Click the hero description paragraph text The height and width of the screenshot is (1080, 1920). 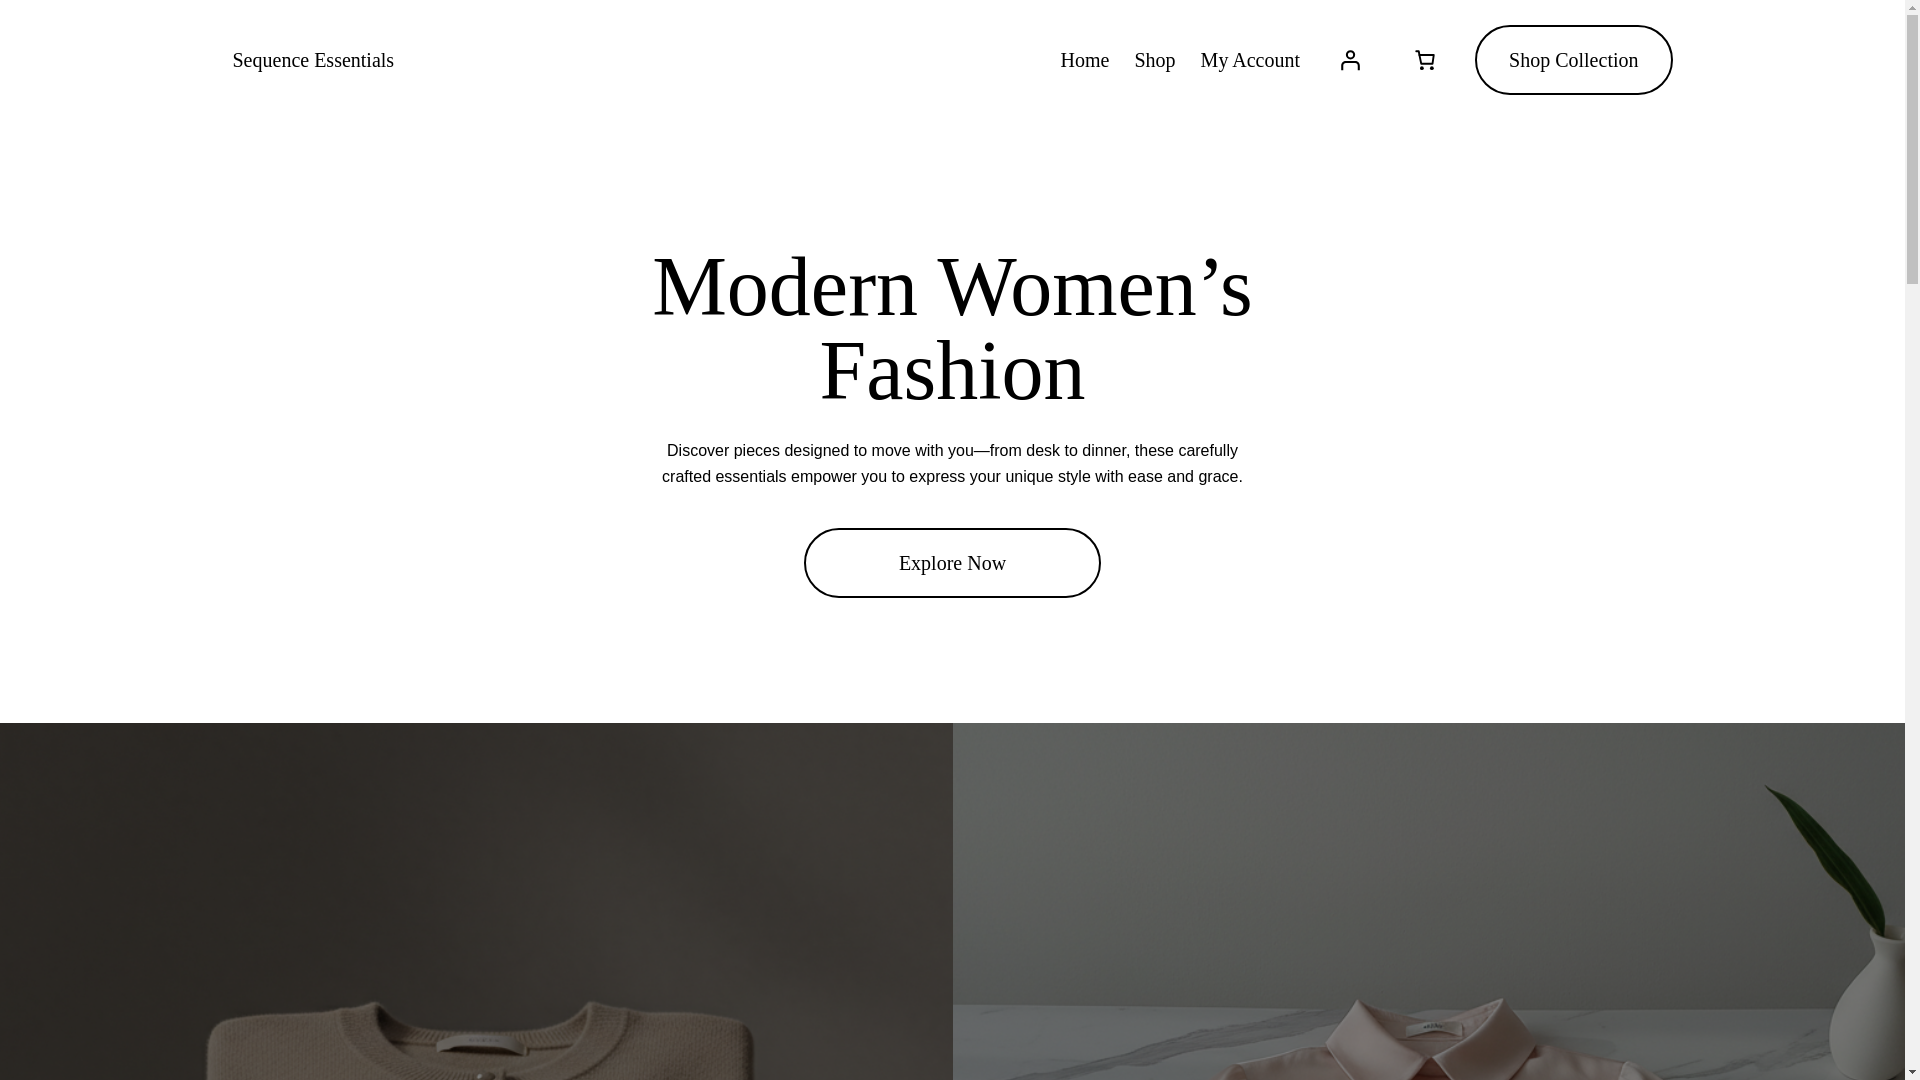tap(952, 464)
